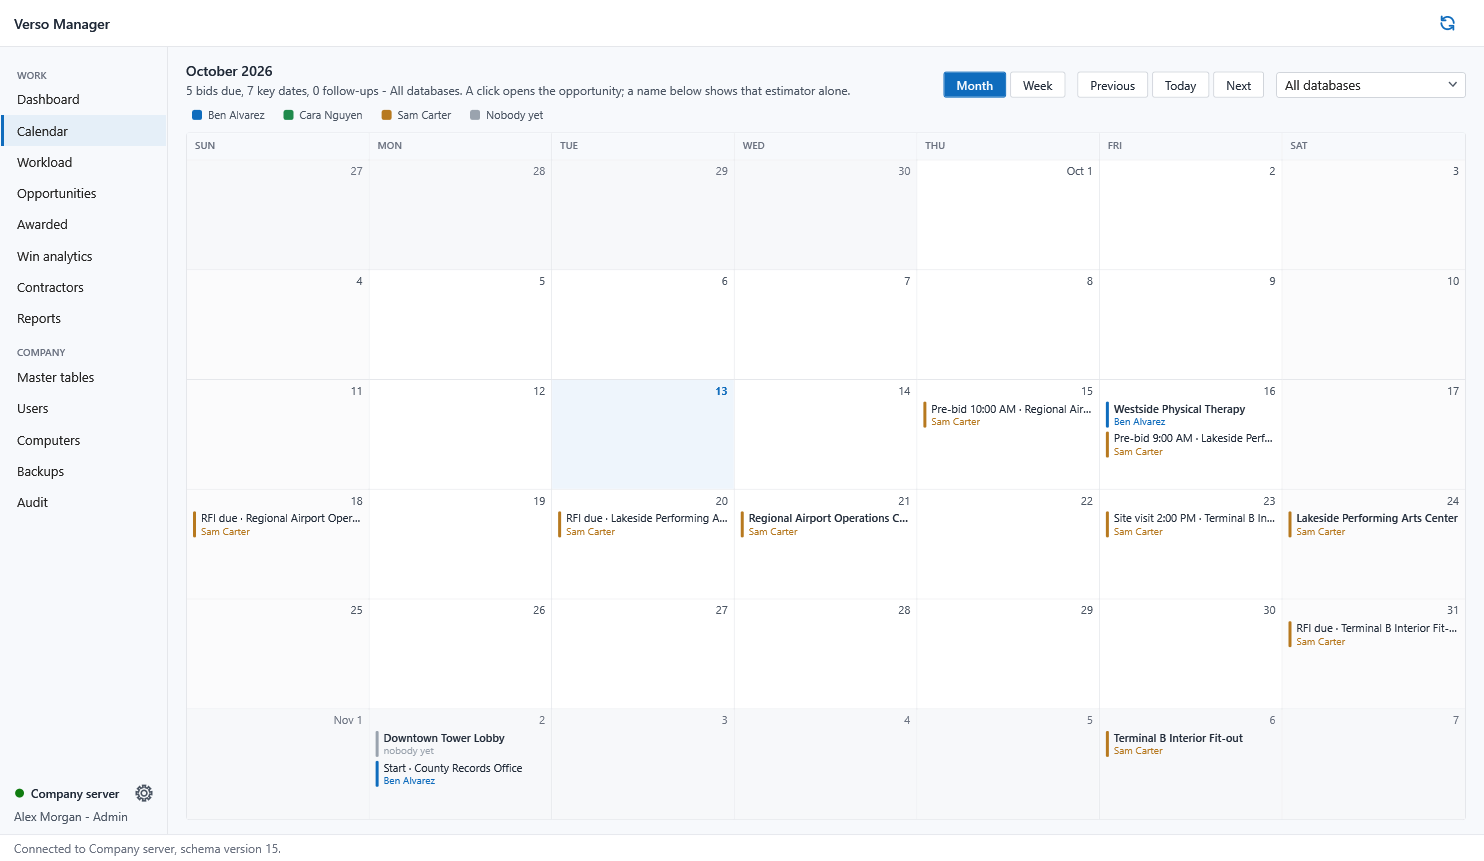Open Lakeside Performing Arts Center bid on 24th
Screen dimensions: 1484x861
click(1374, 524)
